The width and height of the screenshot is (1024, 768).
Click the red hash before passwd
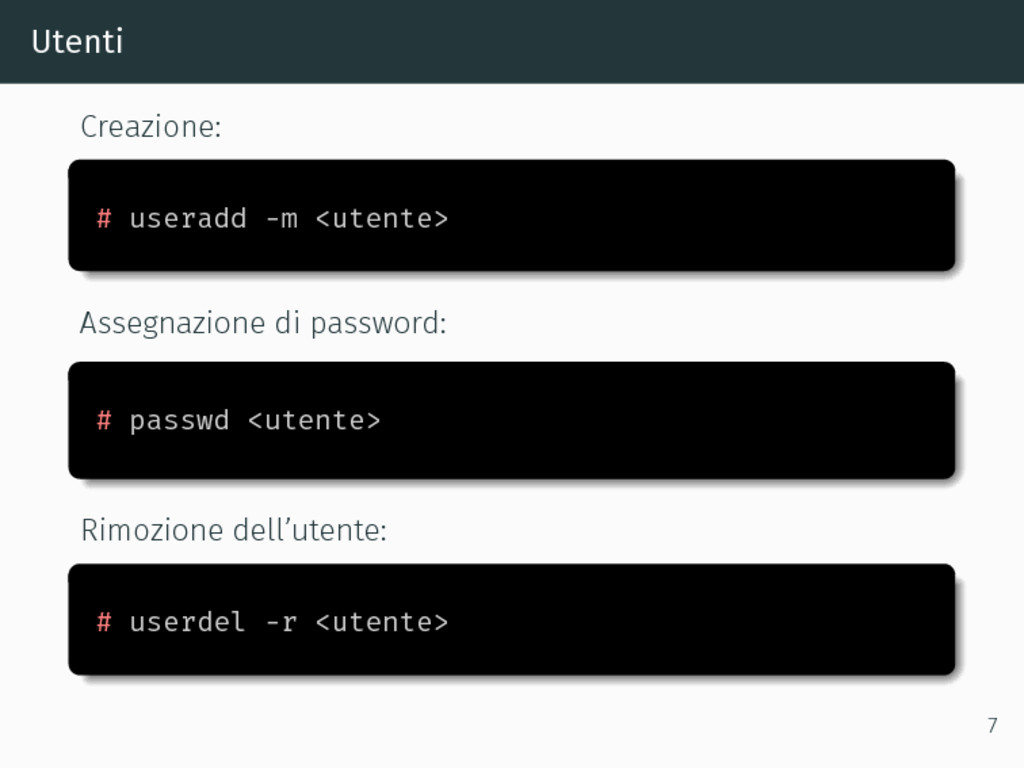pos(104,420)
